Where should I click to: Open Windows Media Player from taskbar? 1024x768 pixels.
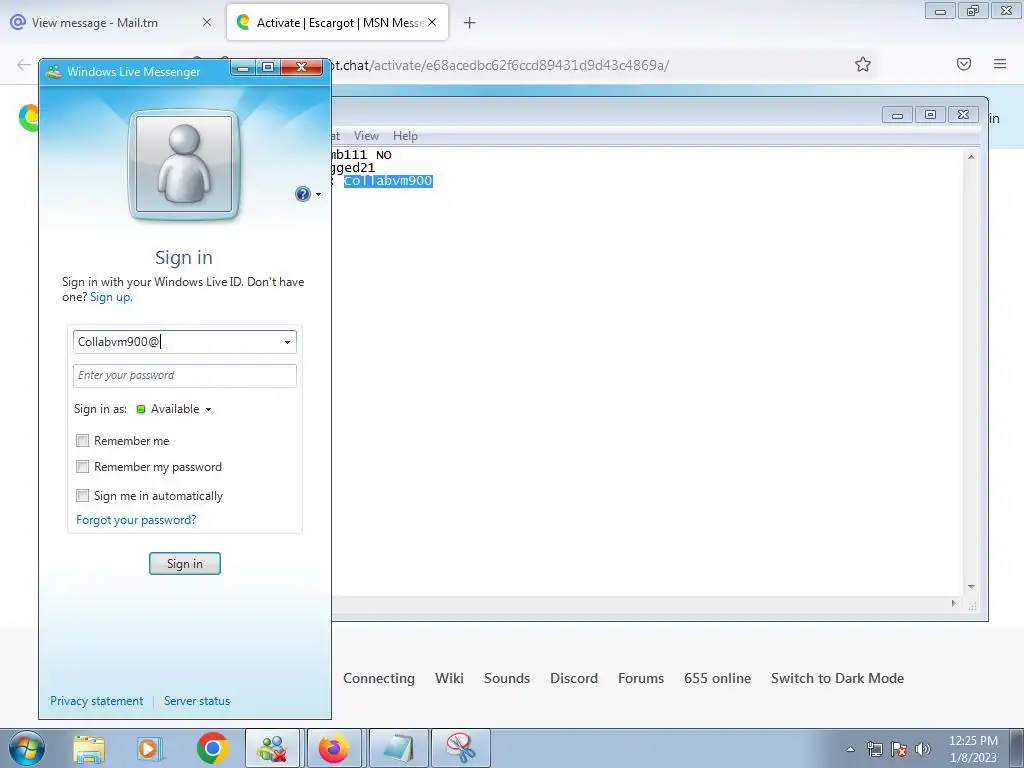click(x=149, y=748)
